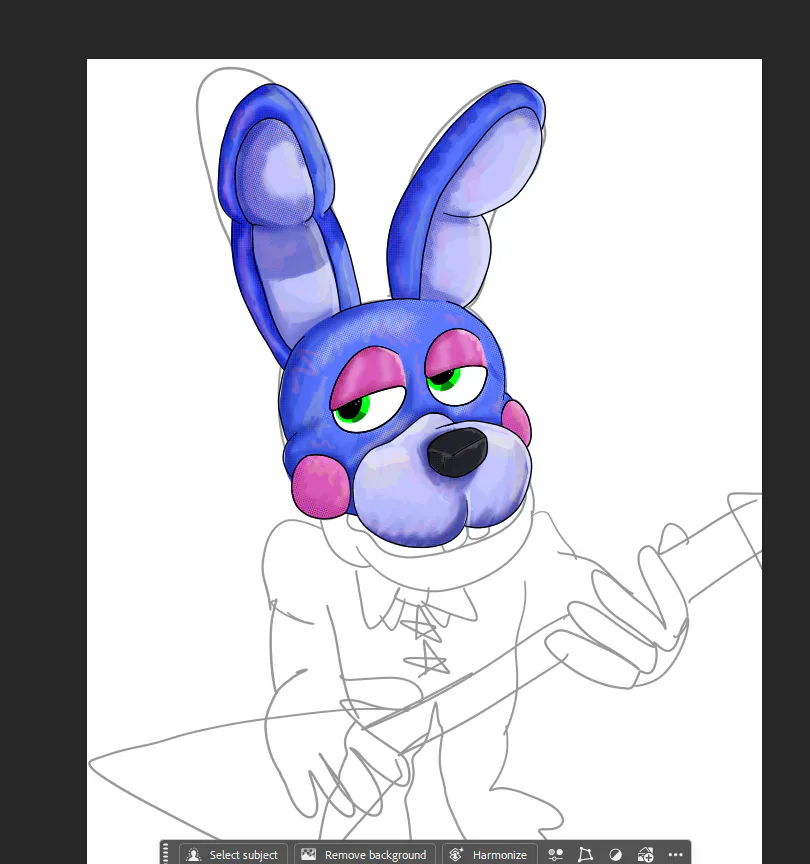Grab the contextual task bar drag handle
Viewport: 810px width, 864px height.
[166, 854]
